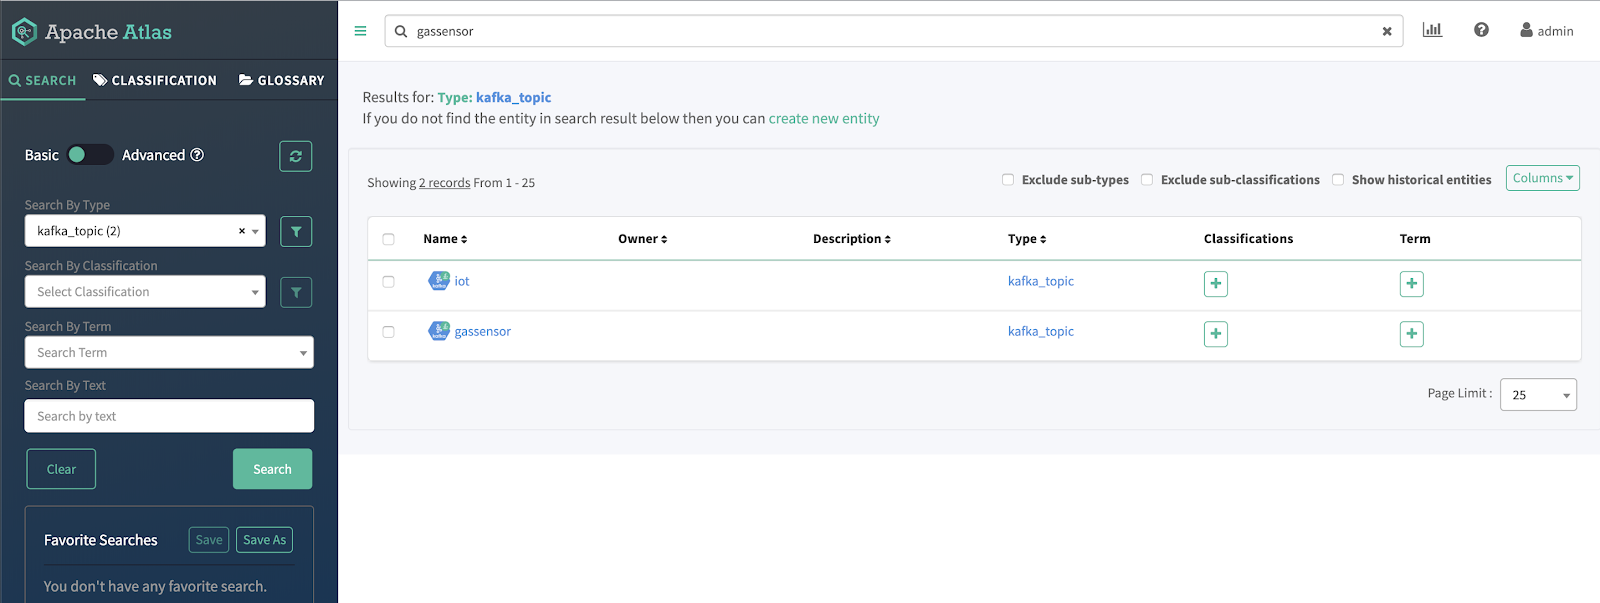Image resolution: width=1600 pixels, height=603 pixels.
Task: Select all rows using the header checkbox
Action: click(x=389, y=239)
